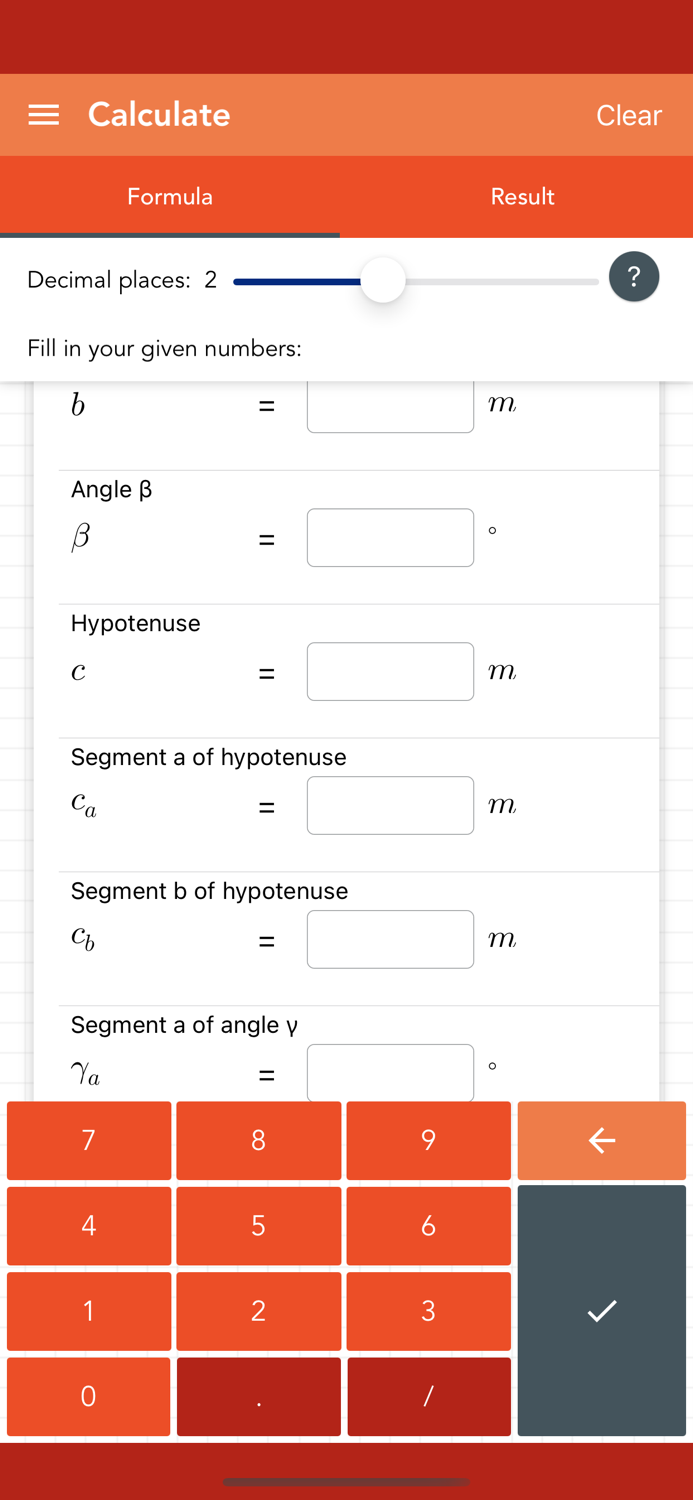The height and width of the screenshot is (1500, 693).
Task: Open the decimal places help popup
Action: click(x=634, y=276)
